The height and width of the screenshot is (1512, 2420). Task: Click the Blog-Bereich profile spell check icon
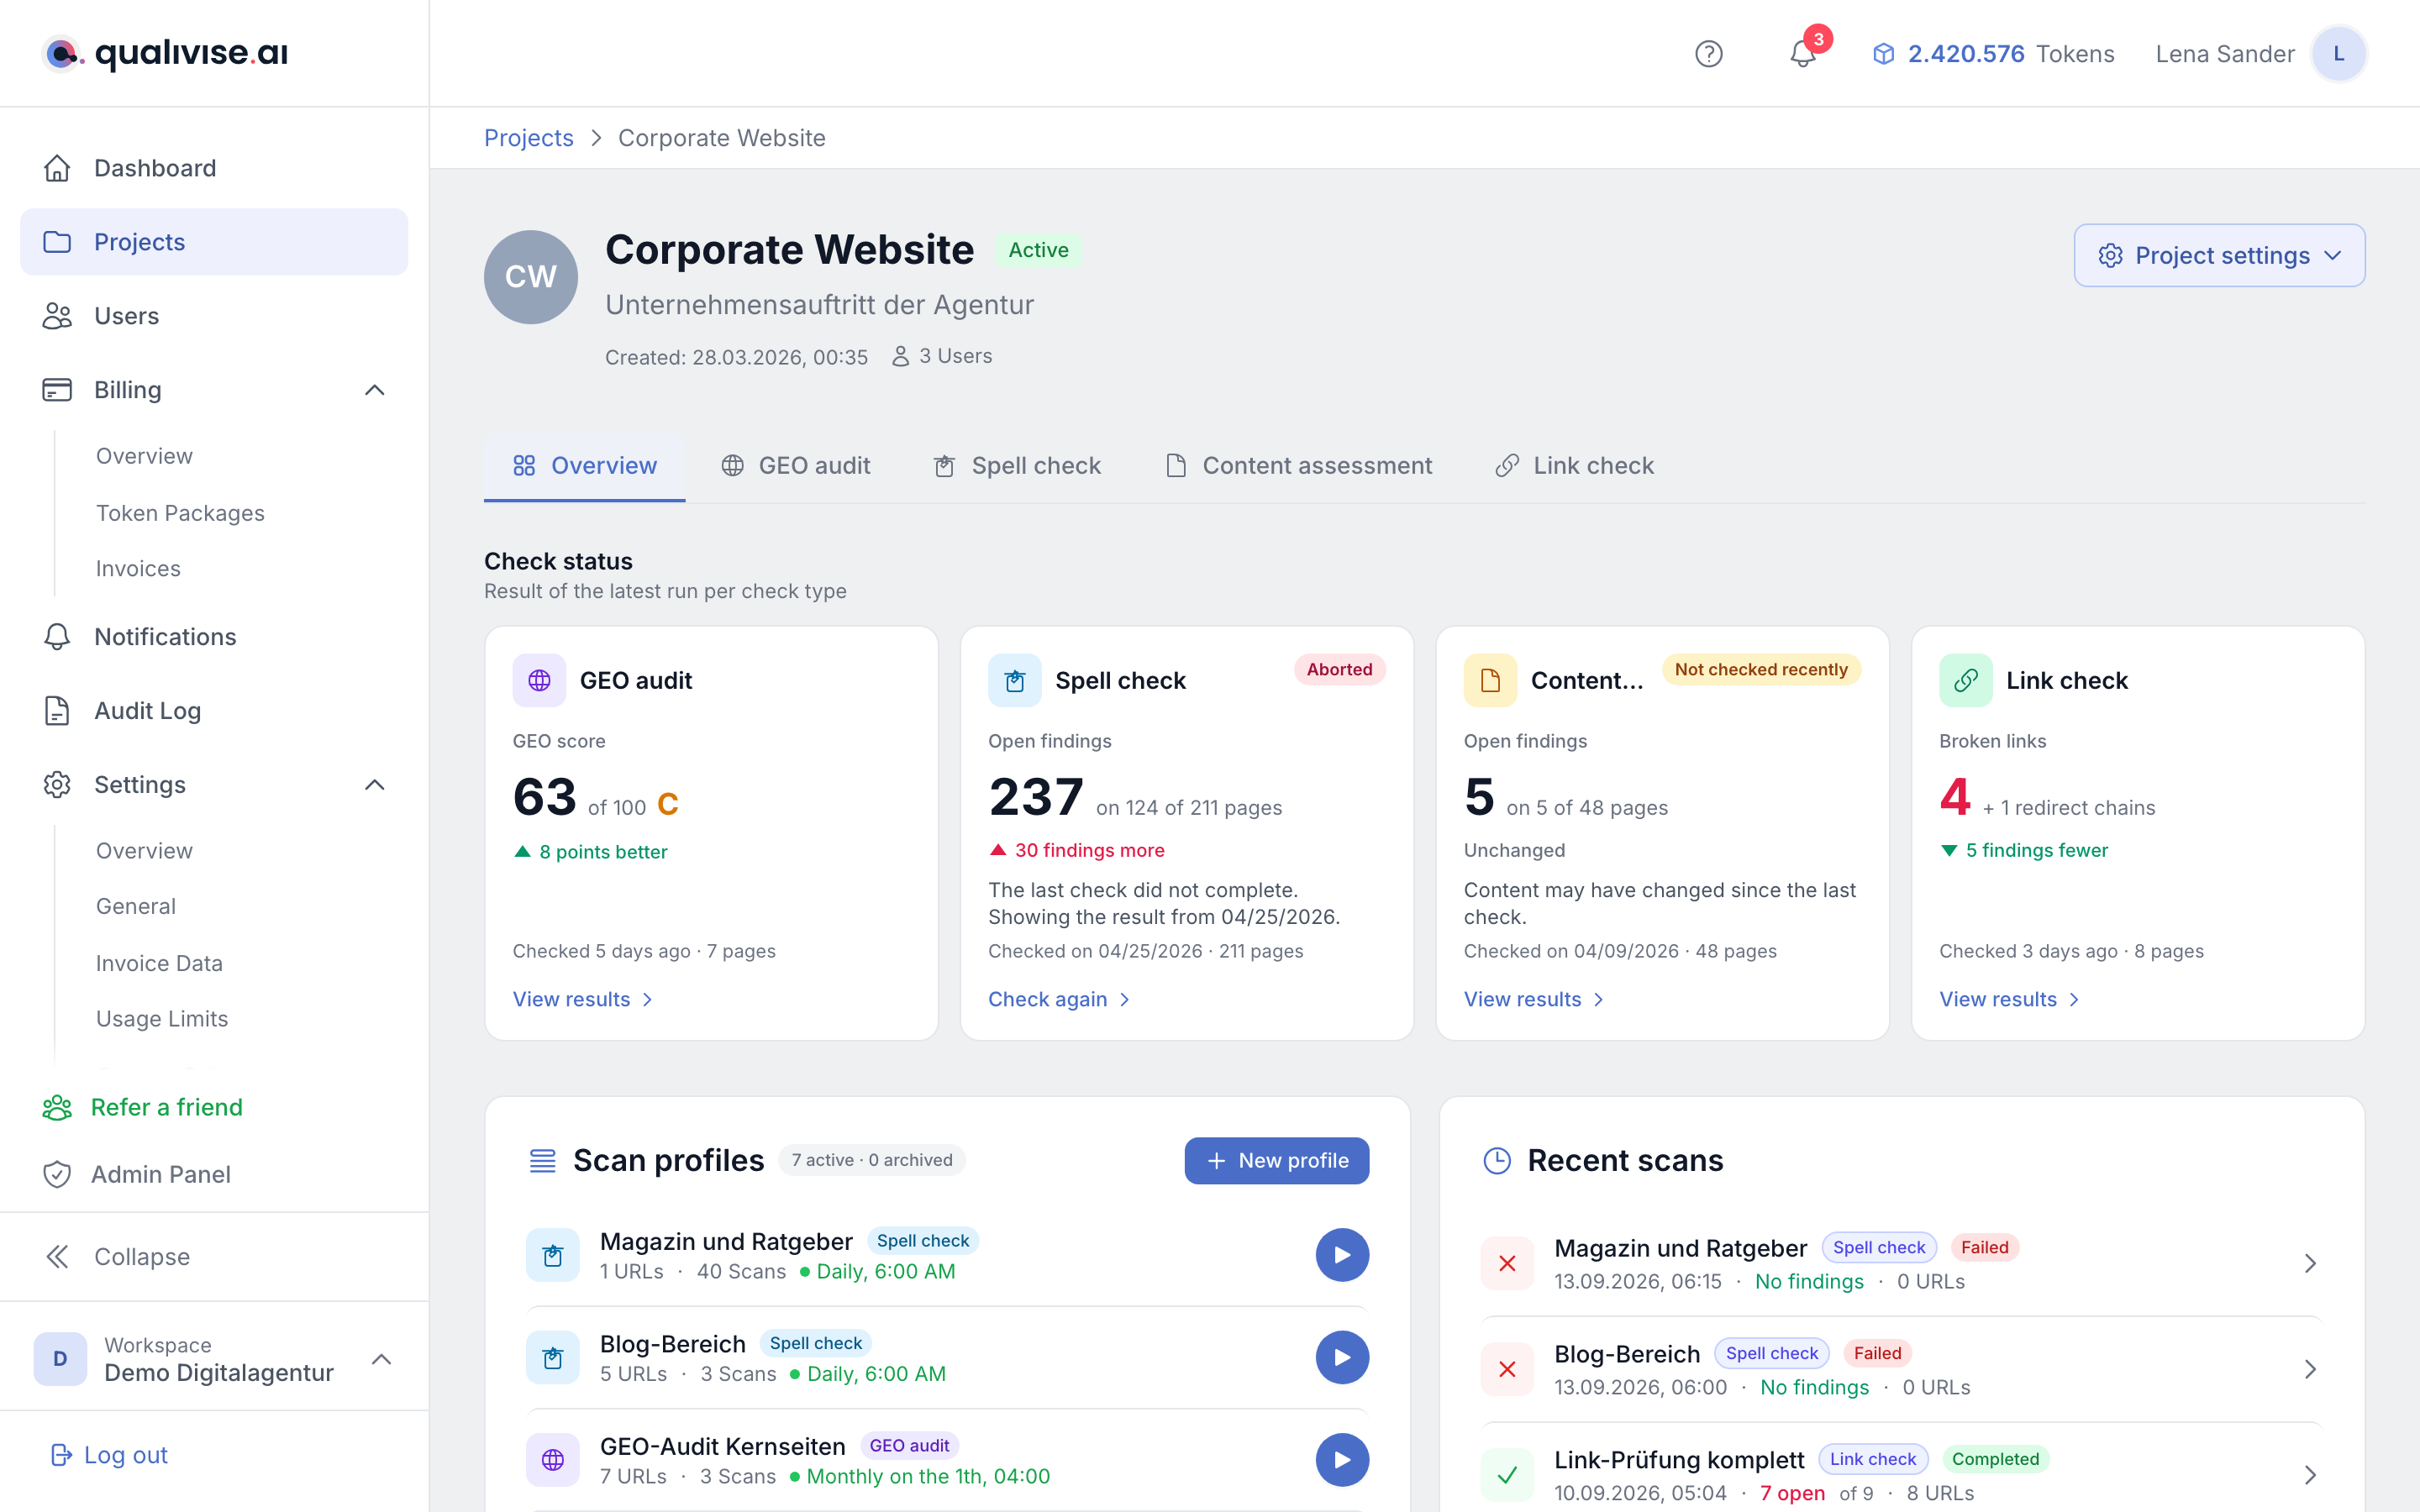coord(553,1357)
